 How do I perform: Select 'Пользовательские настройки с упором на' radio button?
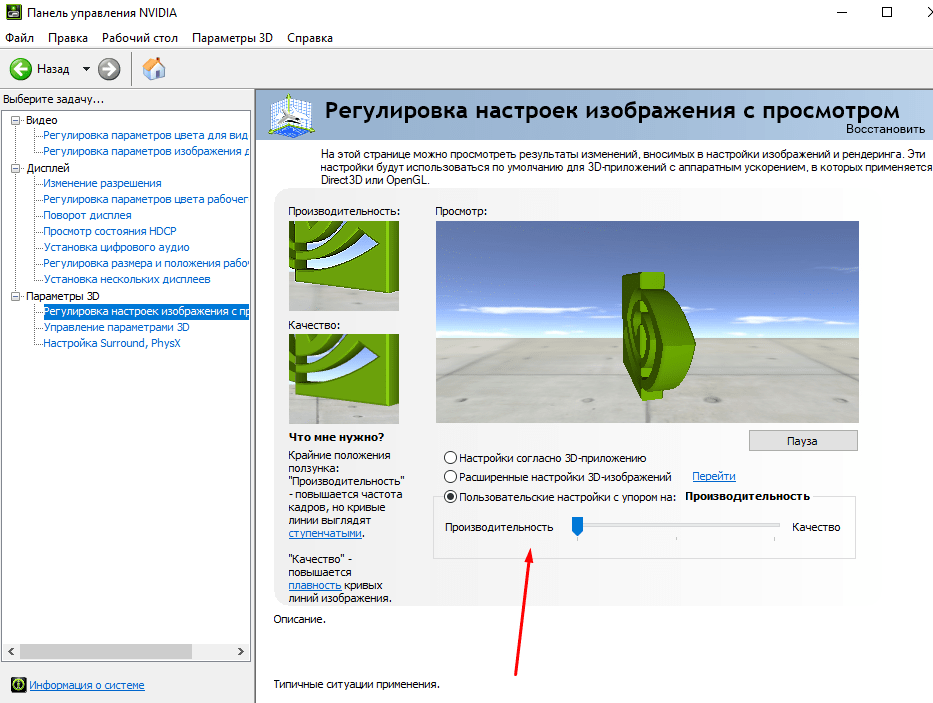pos(451,496)
